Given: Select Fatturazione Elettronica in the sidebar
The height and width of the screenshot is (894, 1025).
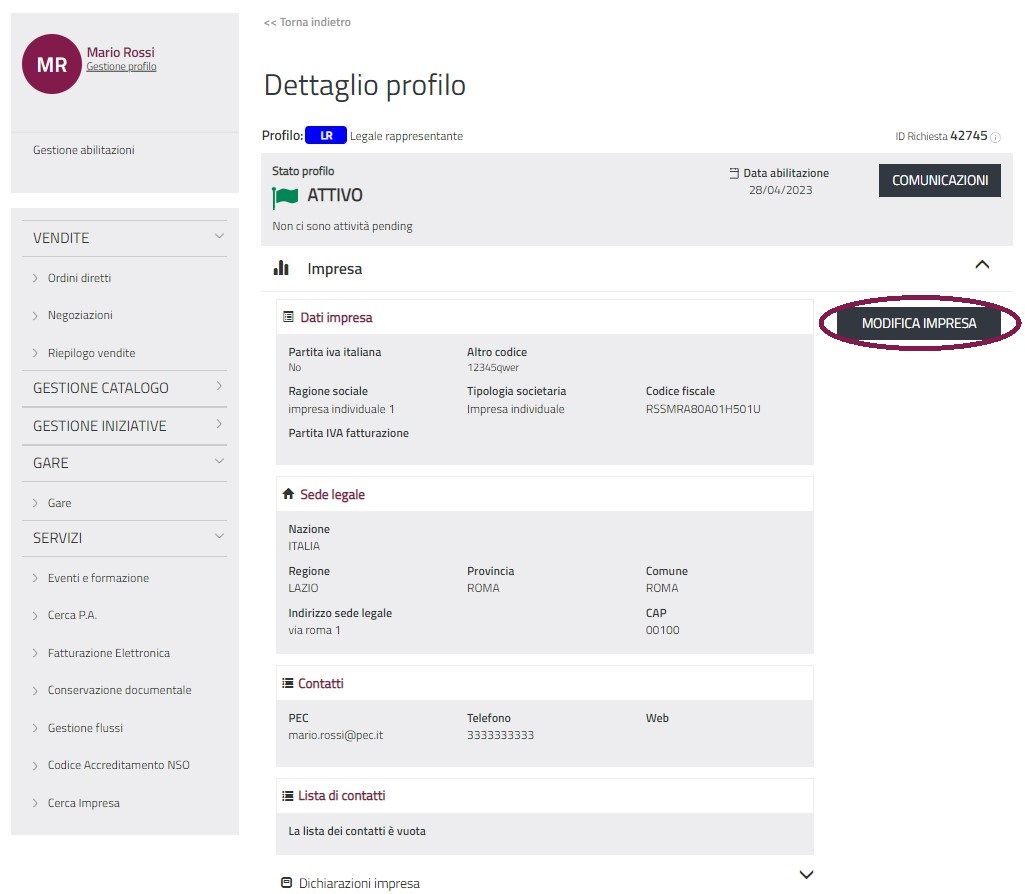Looking at the screenshot, I should [108, 653].
